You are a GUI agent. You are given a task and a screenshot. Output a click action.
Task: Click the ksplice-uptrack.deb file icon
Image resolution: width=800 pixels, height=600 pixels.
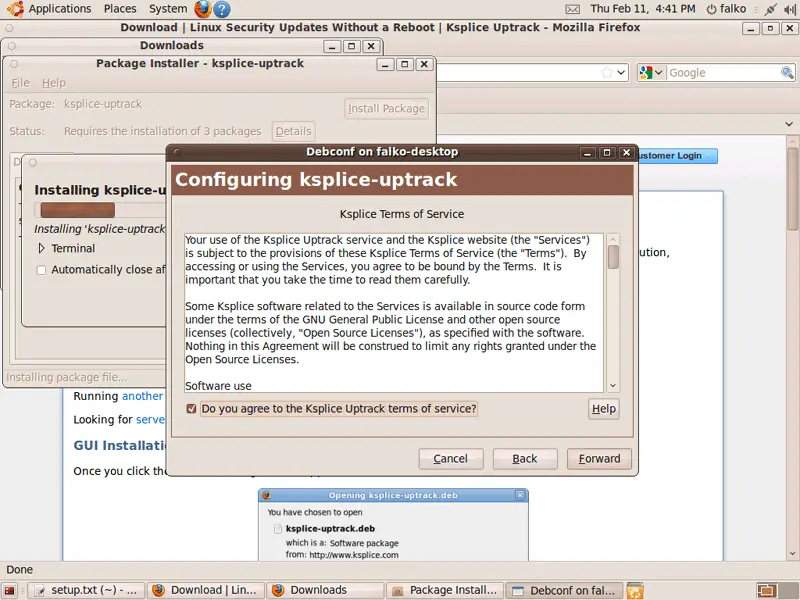(278, 529)
